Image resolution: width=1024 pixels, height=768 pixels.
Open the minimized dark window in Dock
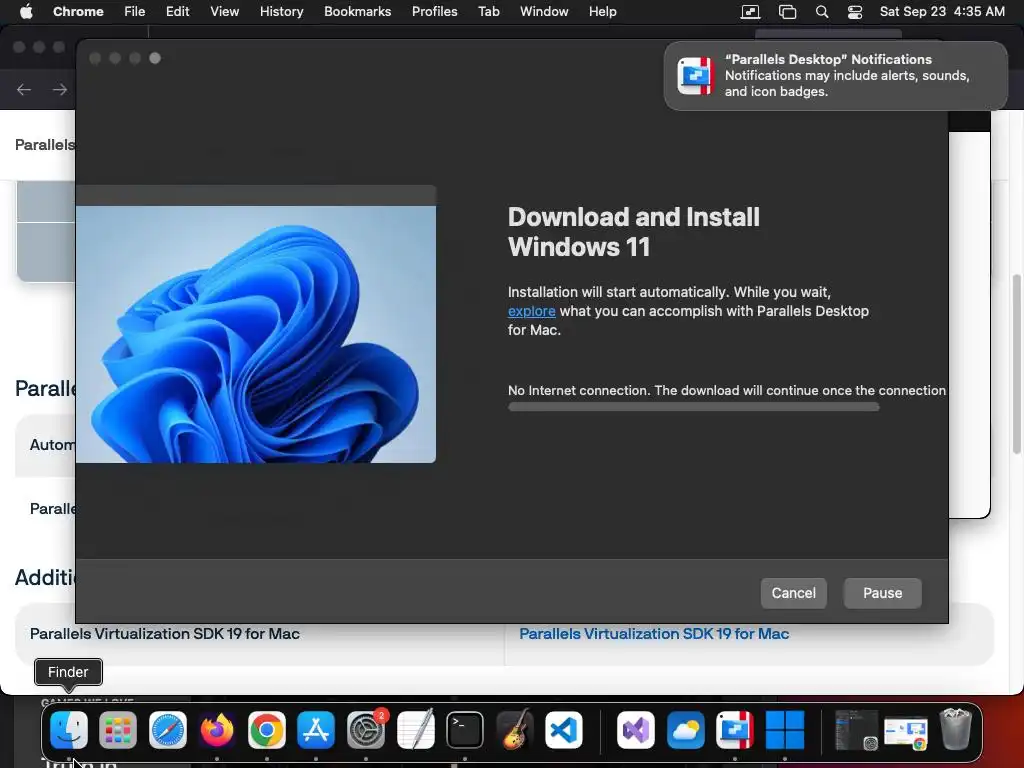point(857,729)
